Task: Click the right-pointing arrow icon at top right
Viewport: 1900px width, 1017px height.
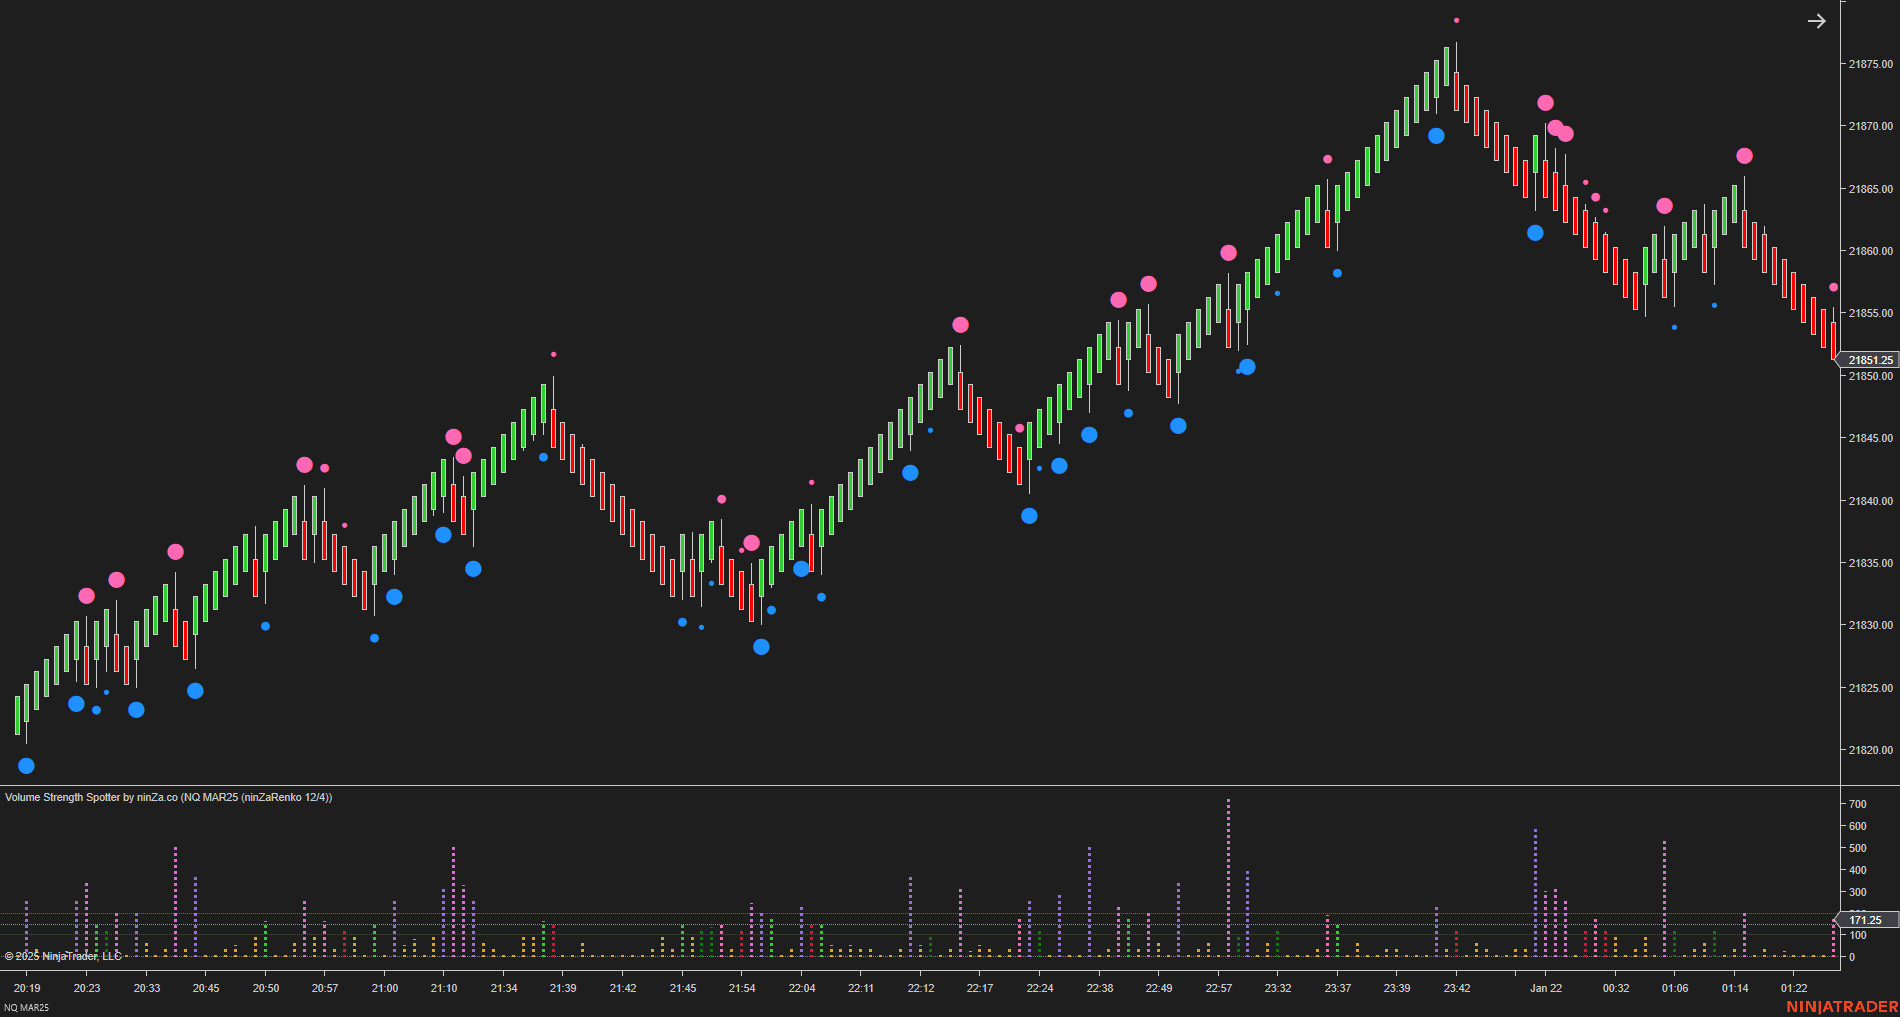Action: tap(1817, 20)
